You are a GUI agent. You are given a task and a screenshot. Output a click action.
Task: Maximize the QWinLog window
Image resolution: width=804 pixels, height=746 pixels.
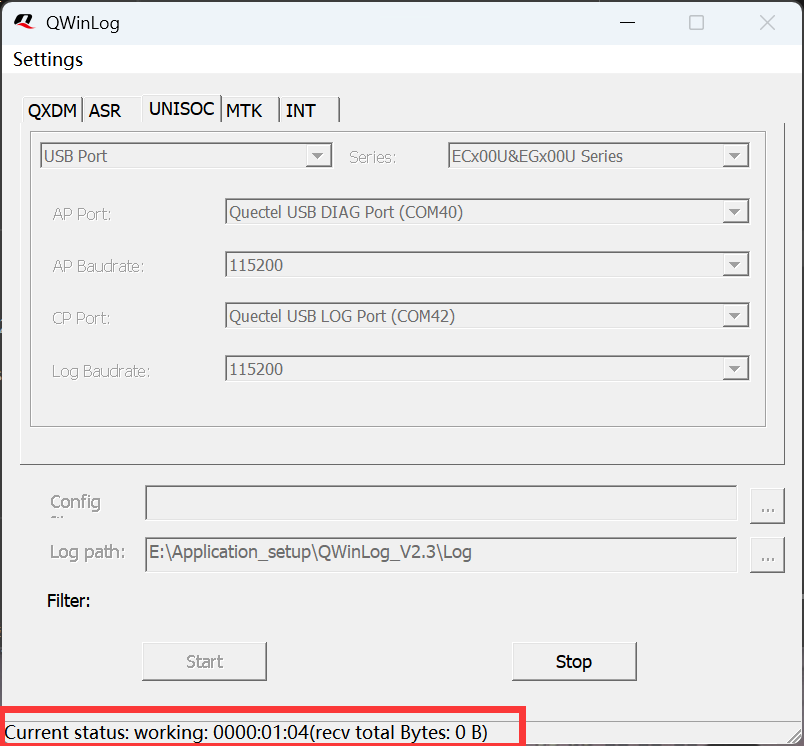click(696, 23)
